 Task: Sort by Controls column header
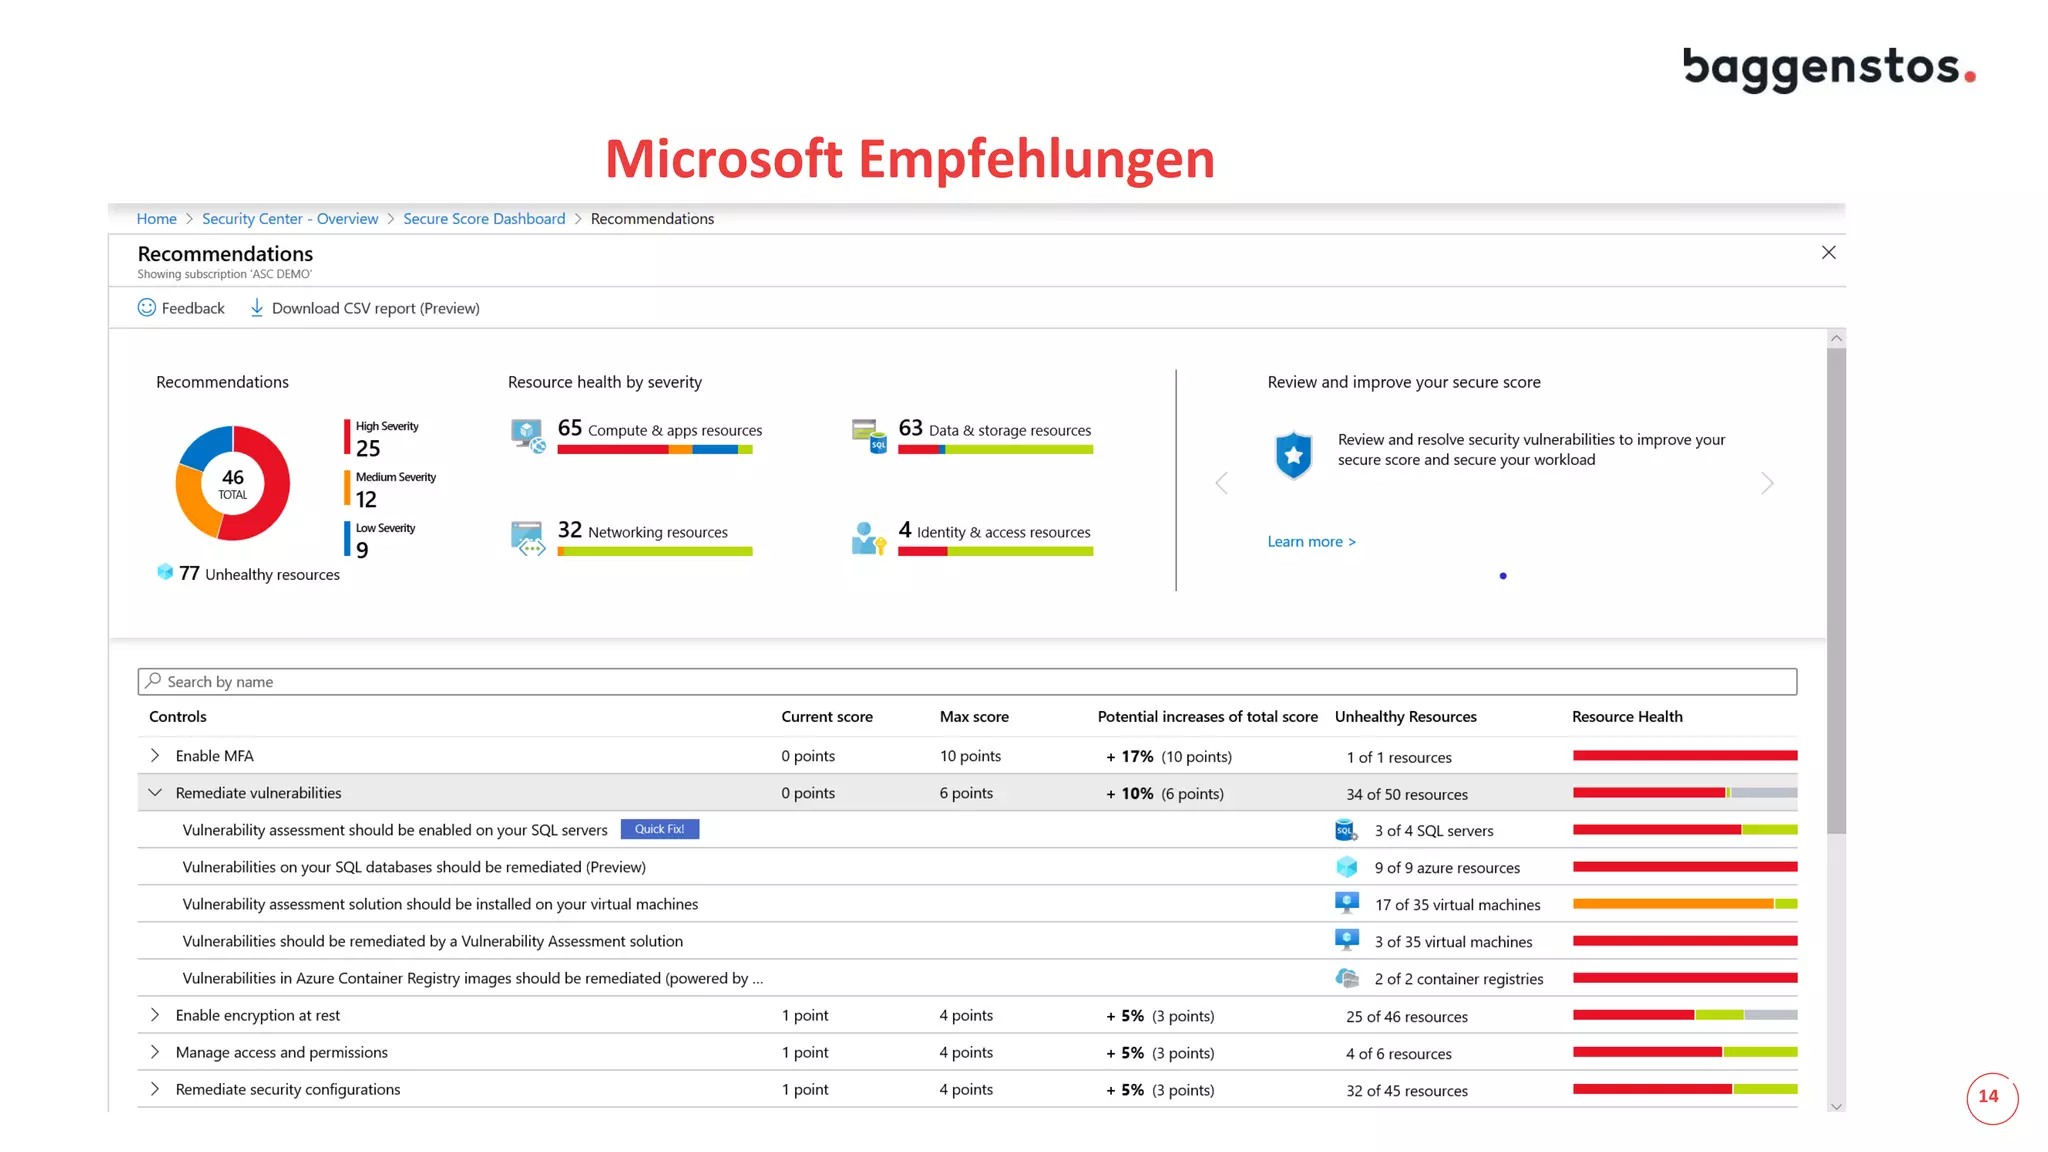[x=178, y=716]
